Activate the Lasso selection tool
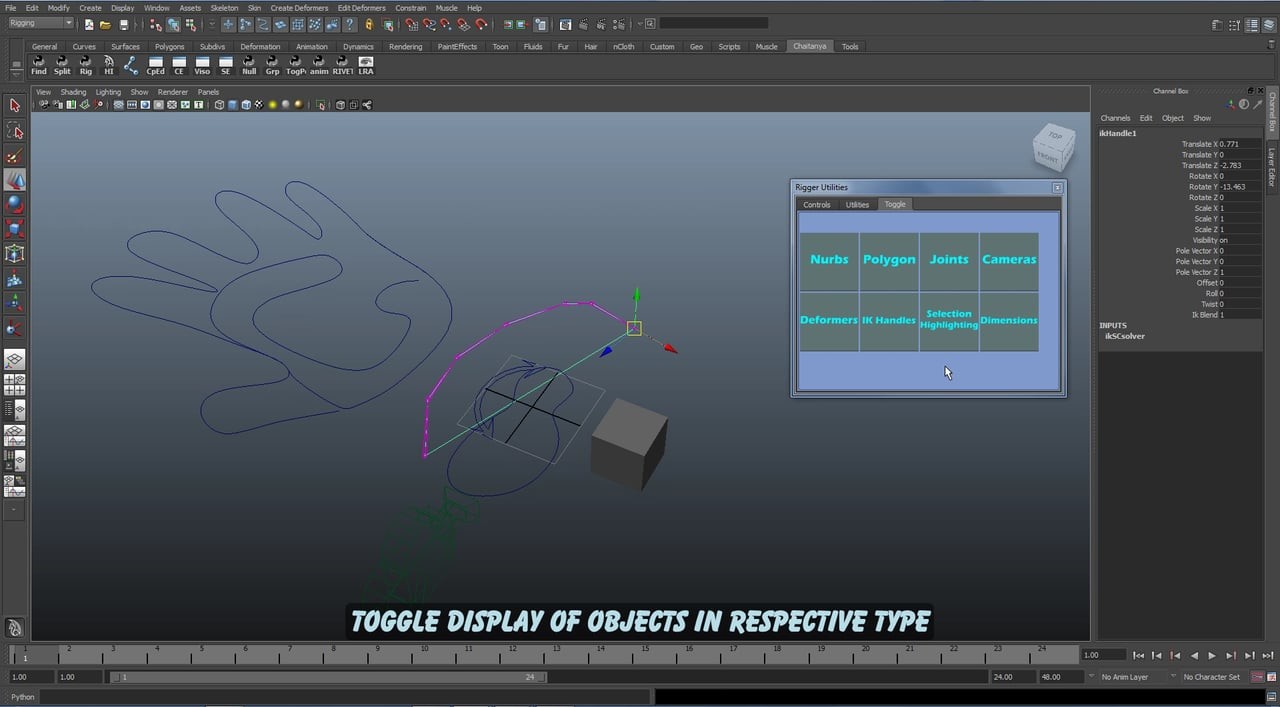Image resolution: width=1280 pixels, height=707 pixels. 15,130
